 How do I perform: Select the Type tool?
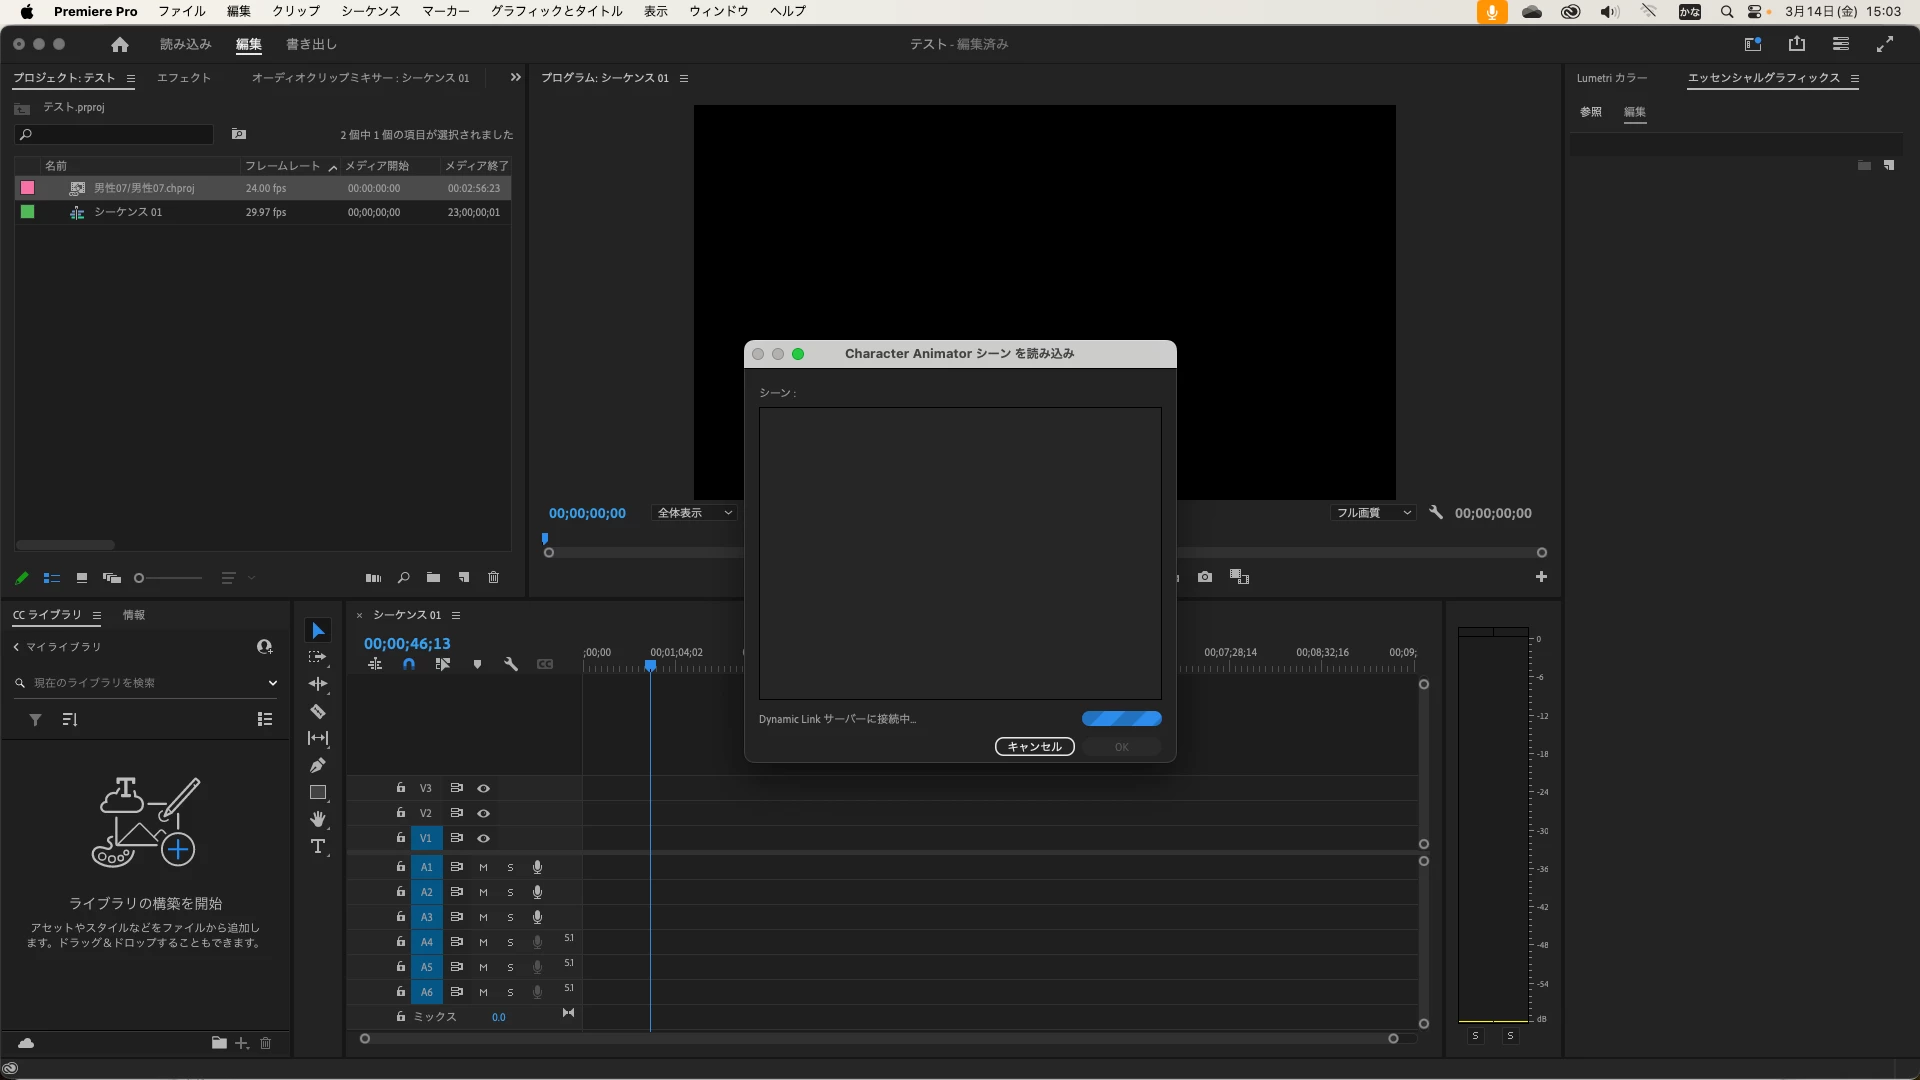pos(318,847)
